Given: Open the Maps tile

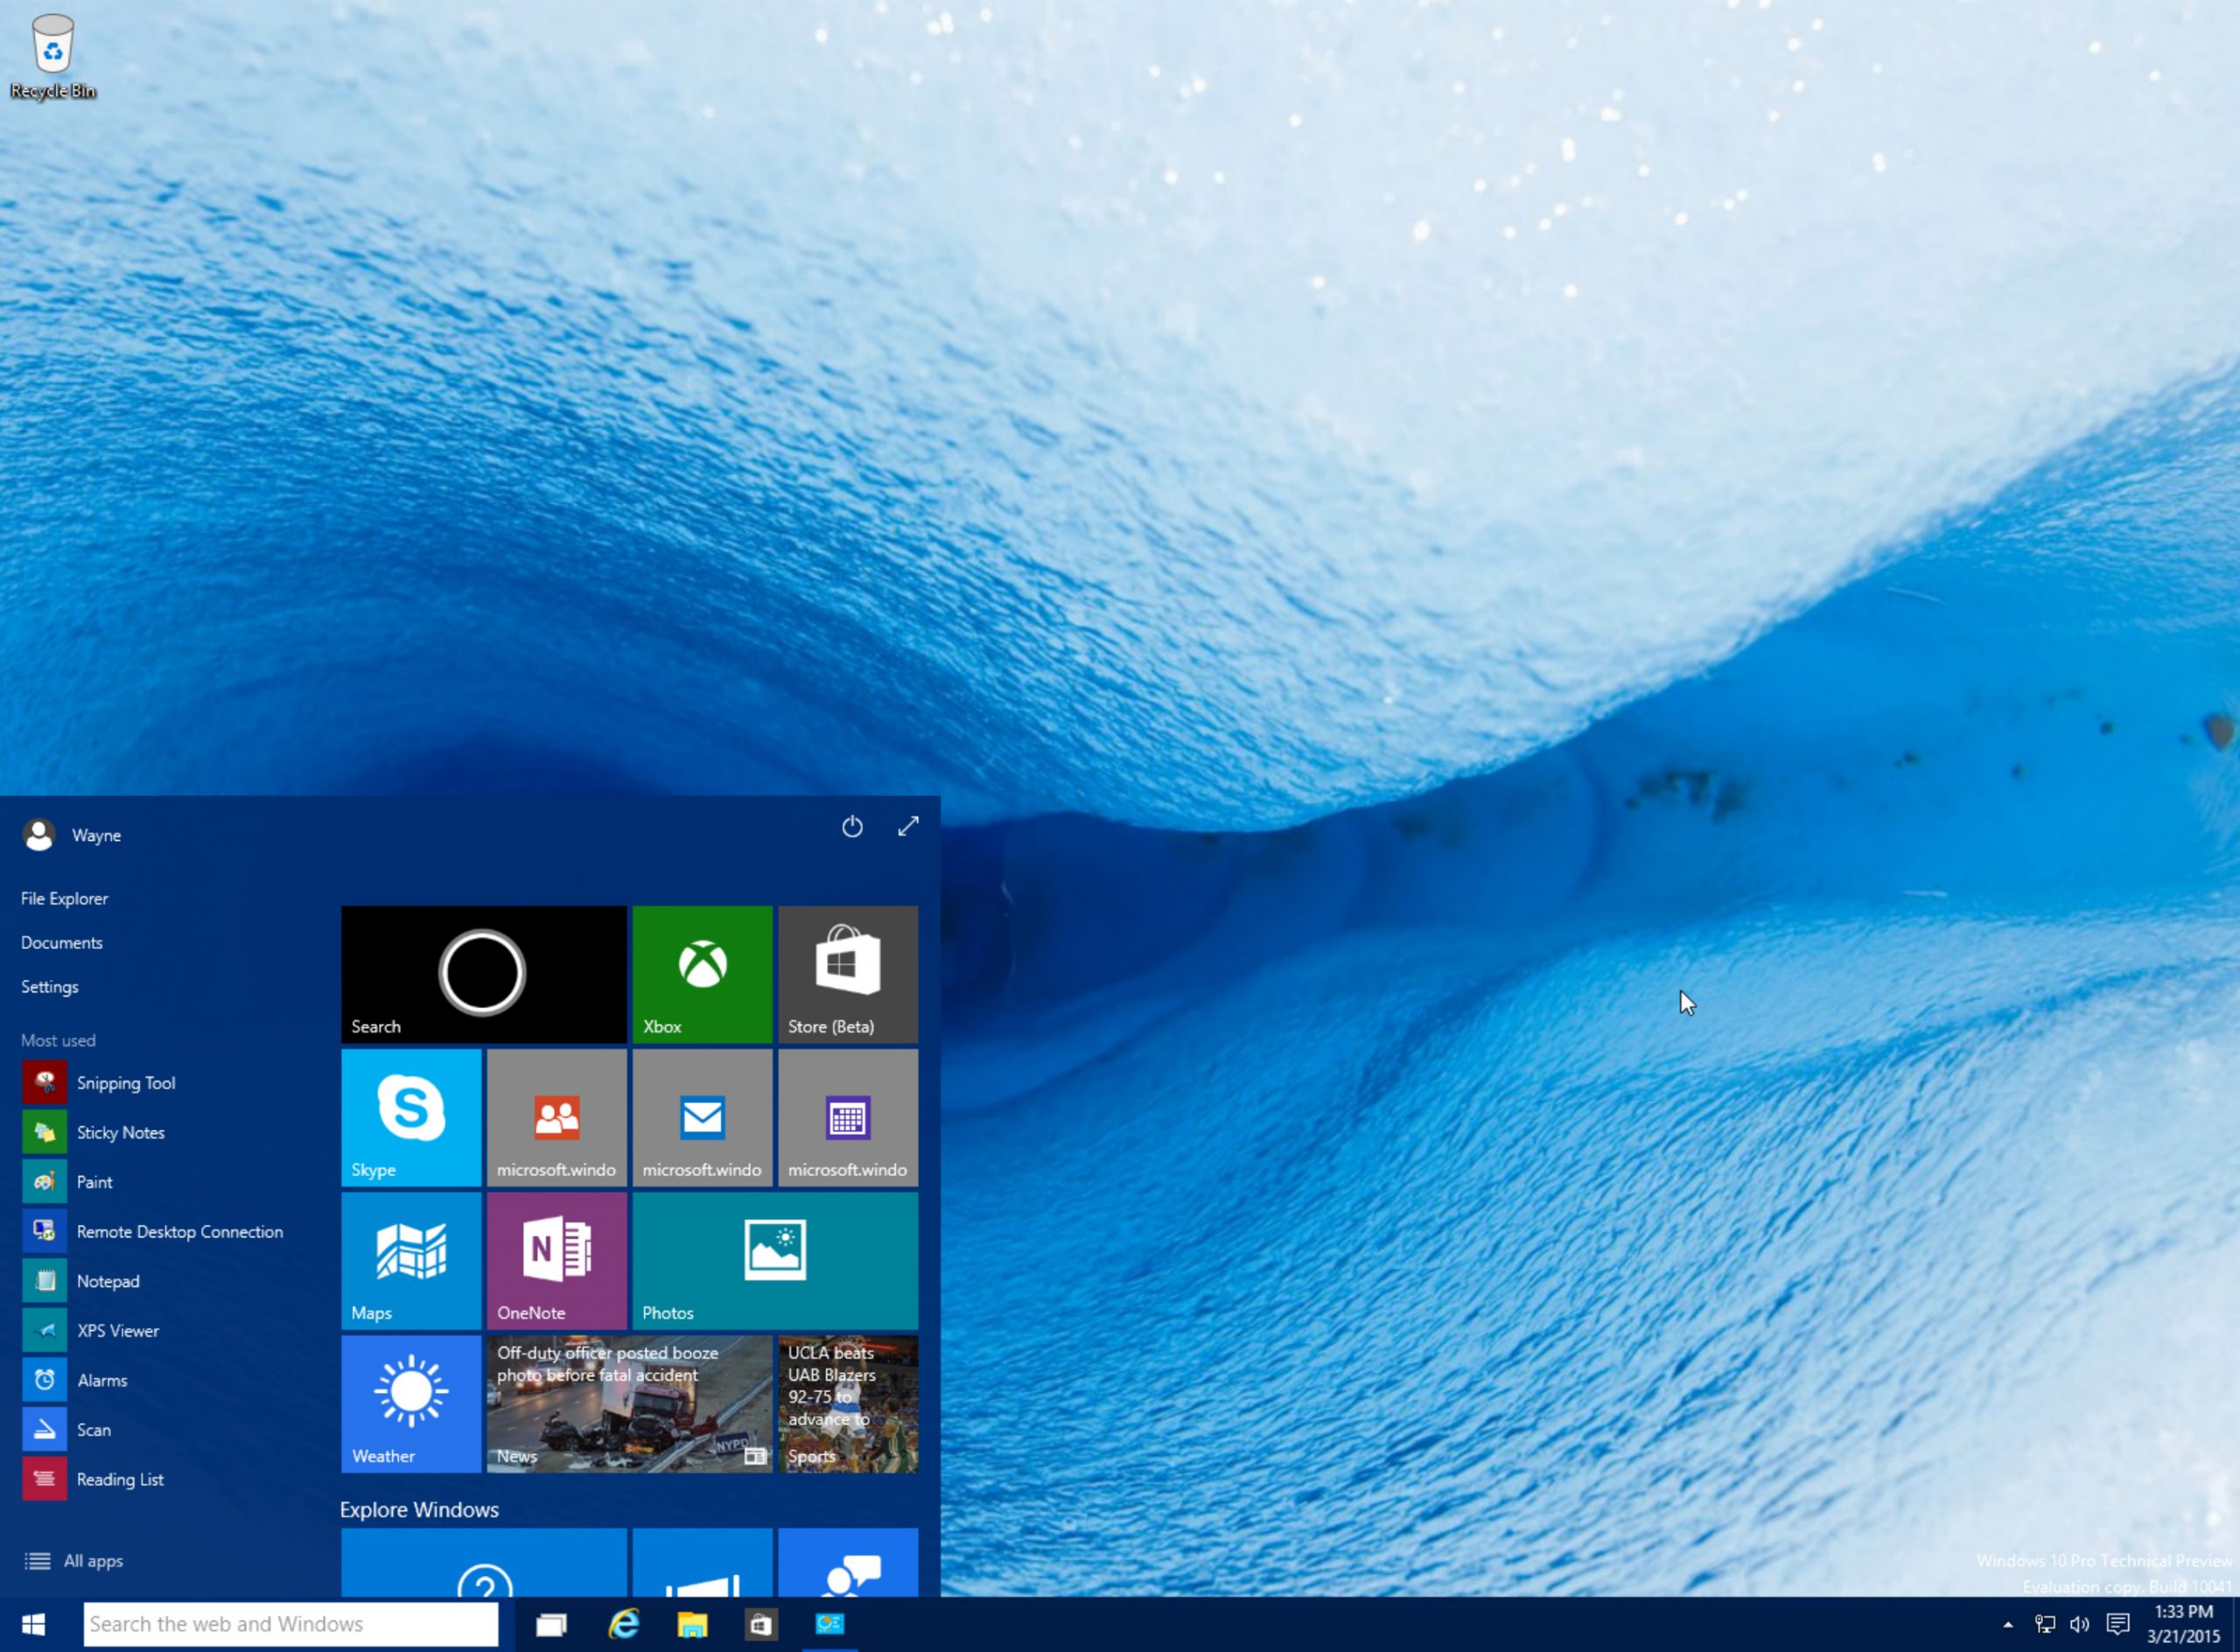Looking at the screenshot, I should click(412, 1261).
